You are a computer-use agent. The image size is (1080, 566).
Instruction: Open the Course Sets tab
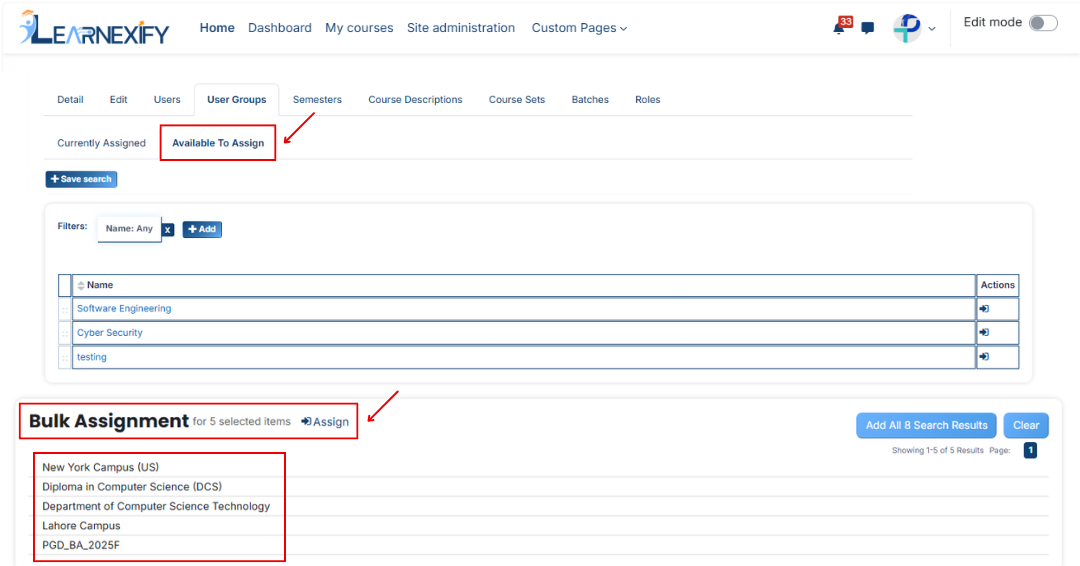517,99
